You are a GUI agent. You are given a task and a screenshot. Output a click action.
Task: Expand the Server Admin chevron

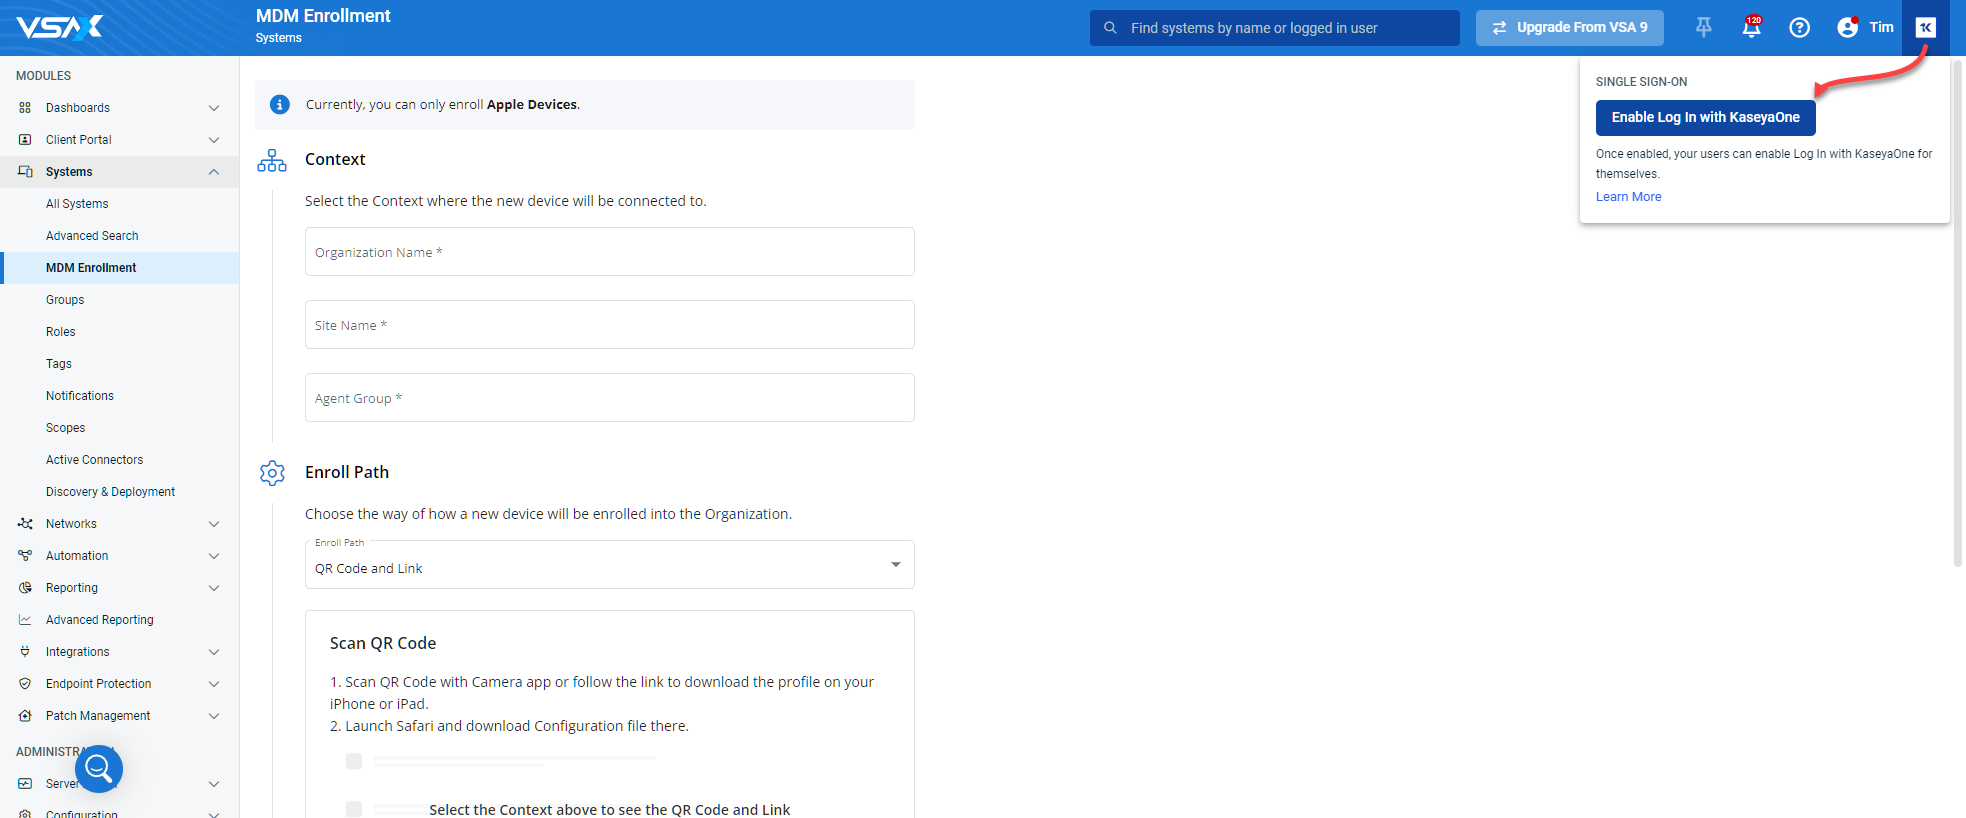214,784
